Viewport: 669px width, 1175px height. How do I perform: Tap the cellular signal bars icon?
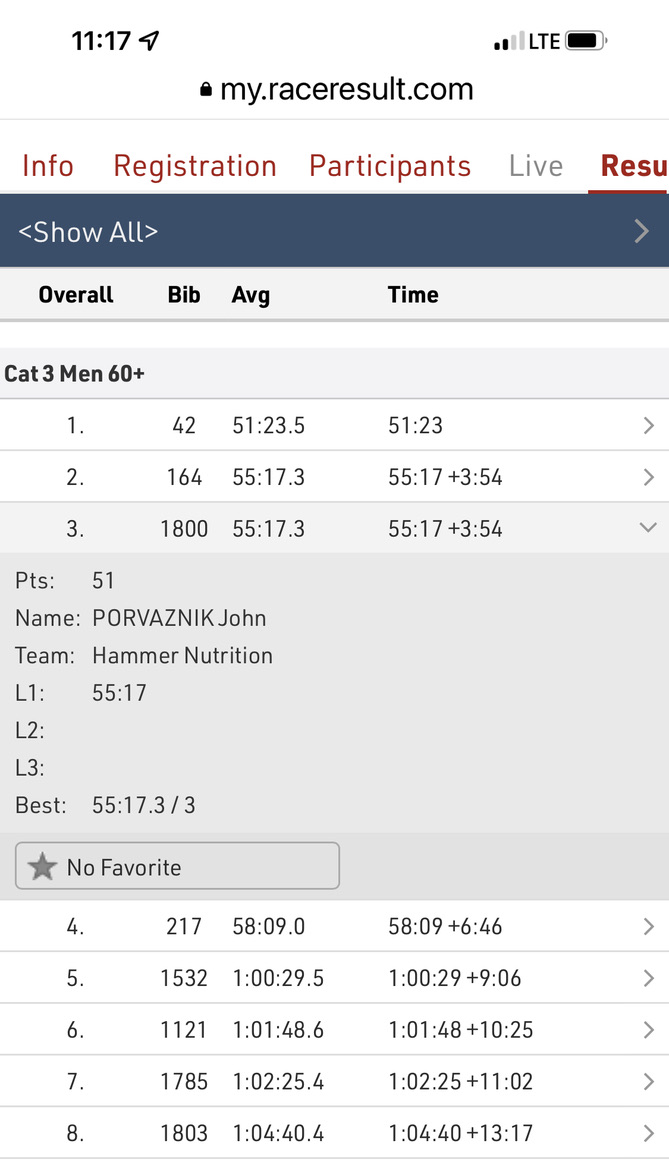click(x=509, y=42)
